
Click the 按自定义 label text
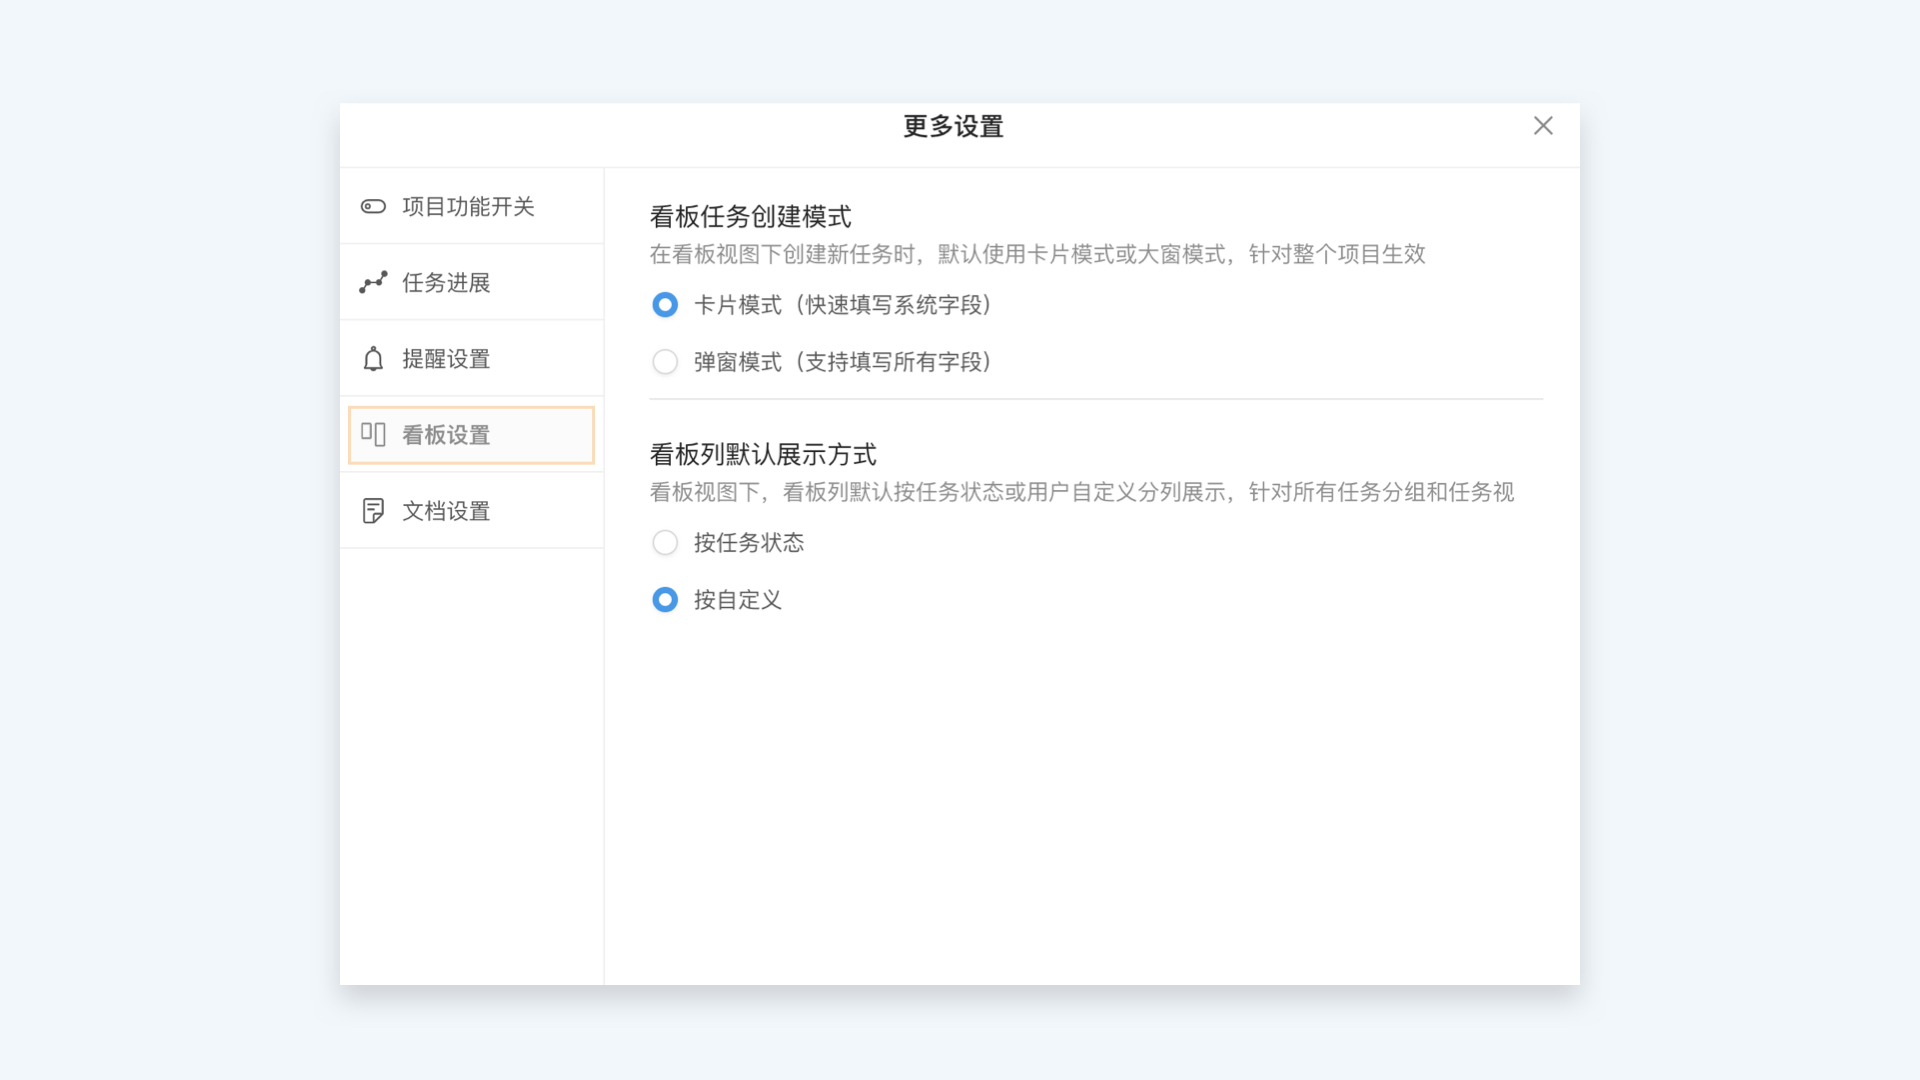(737, 600)
